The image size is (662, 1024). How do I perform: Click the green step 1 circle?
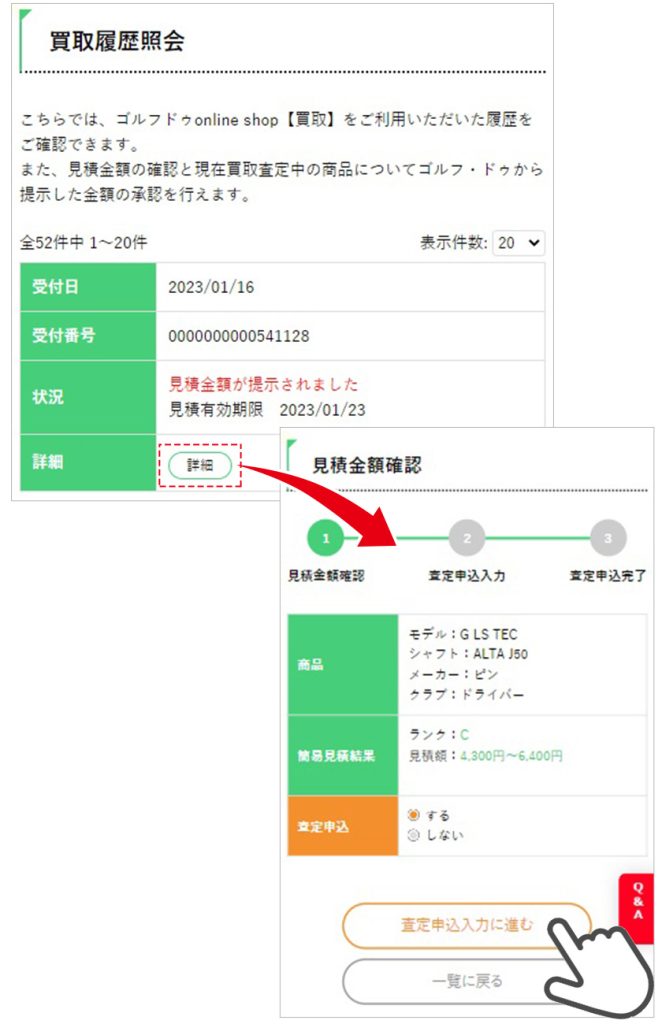point(325,539)
